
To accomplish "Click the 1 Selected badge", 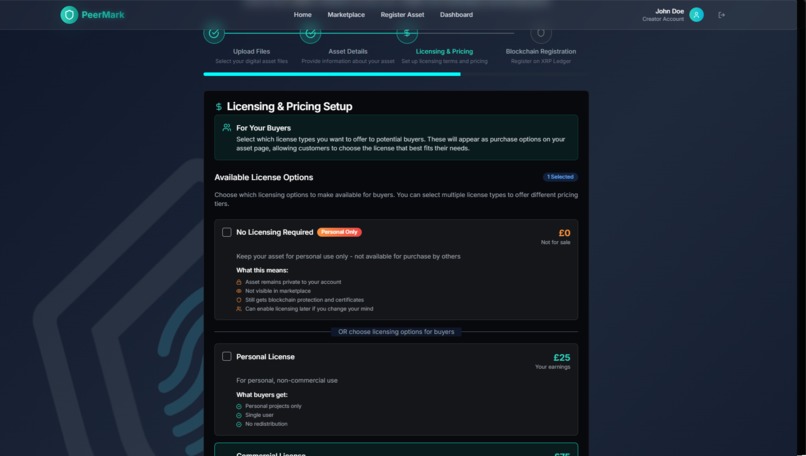I will click(x=560, y=177).
